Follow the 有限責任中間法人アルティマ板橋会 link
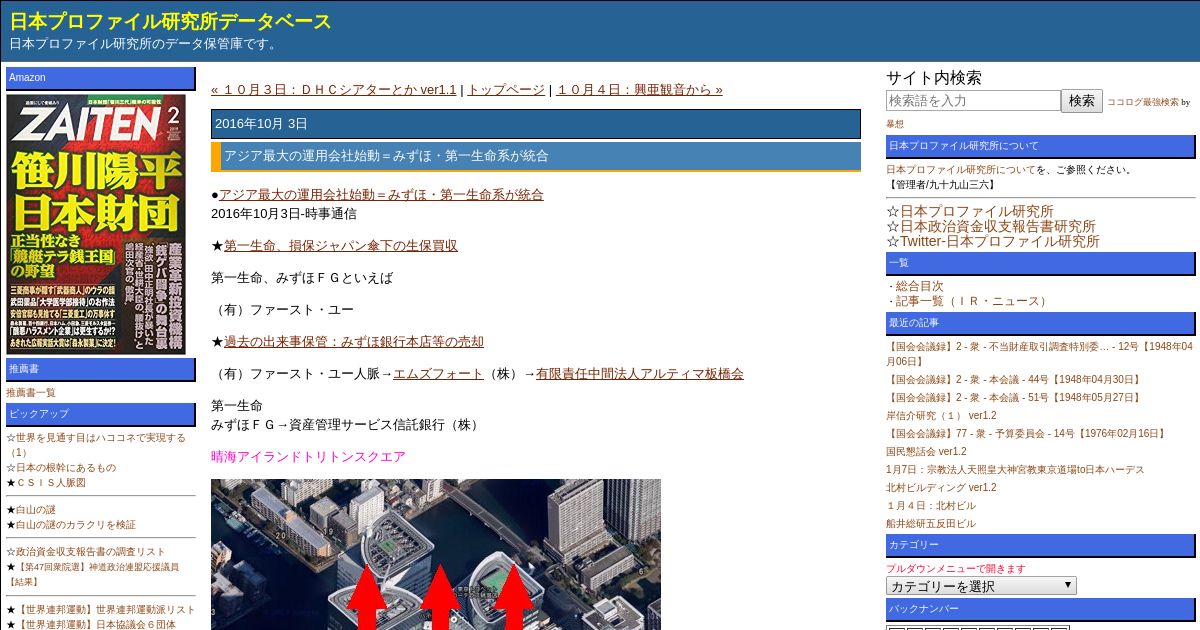 (640, 374)
